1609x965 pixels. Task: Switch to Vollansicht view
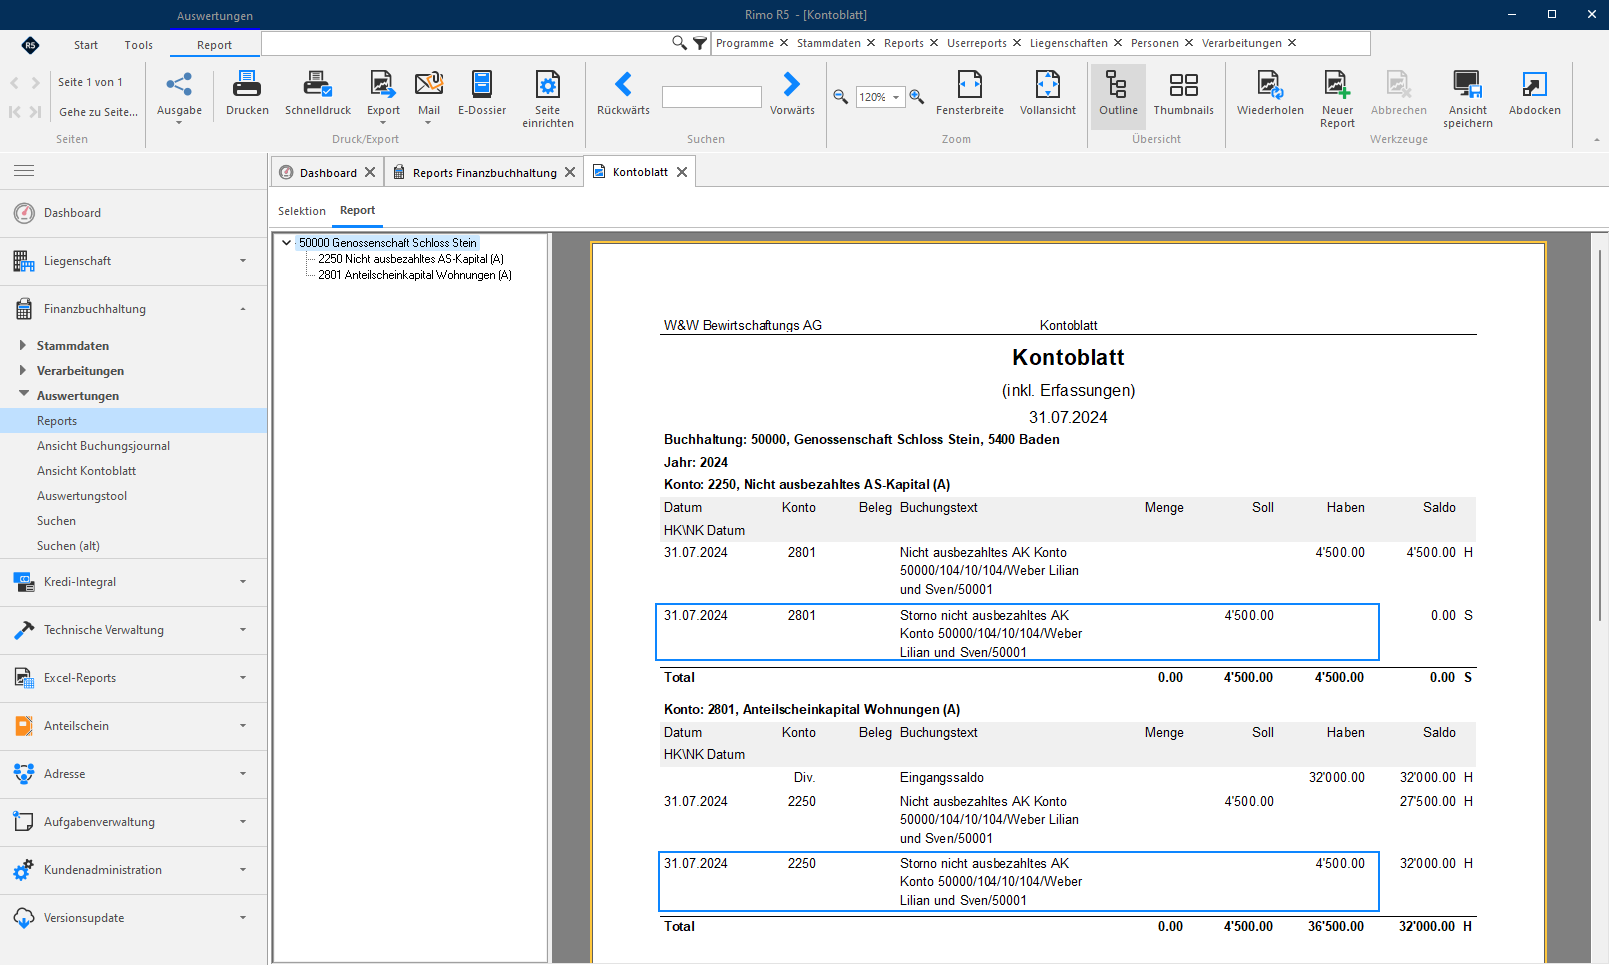(x=1048, y=94)
